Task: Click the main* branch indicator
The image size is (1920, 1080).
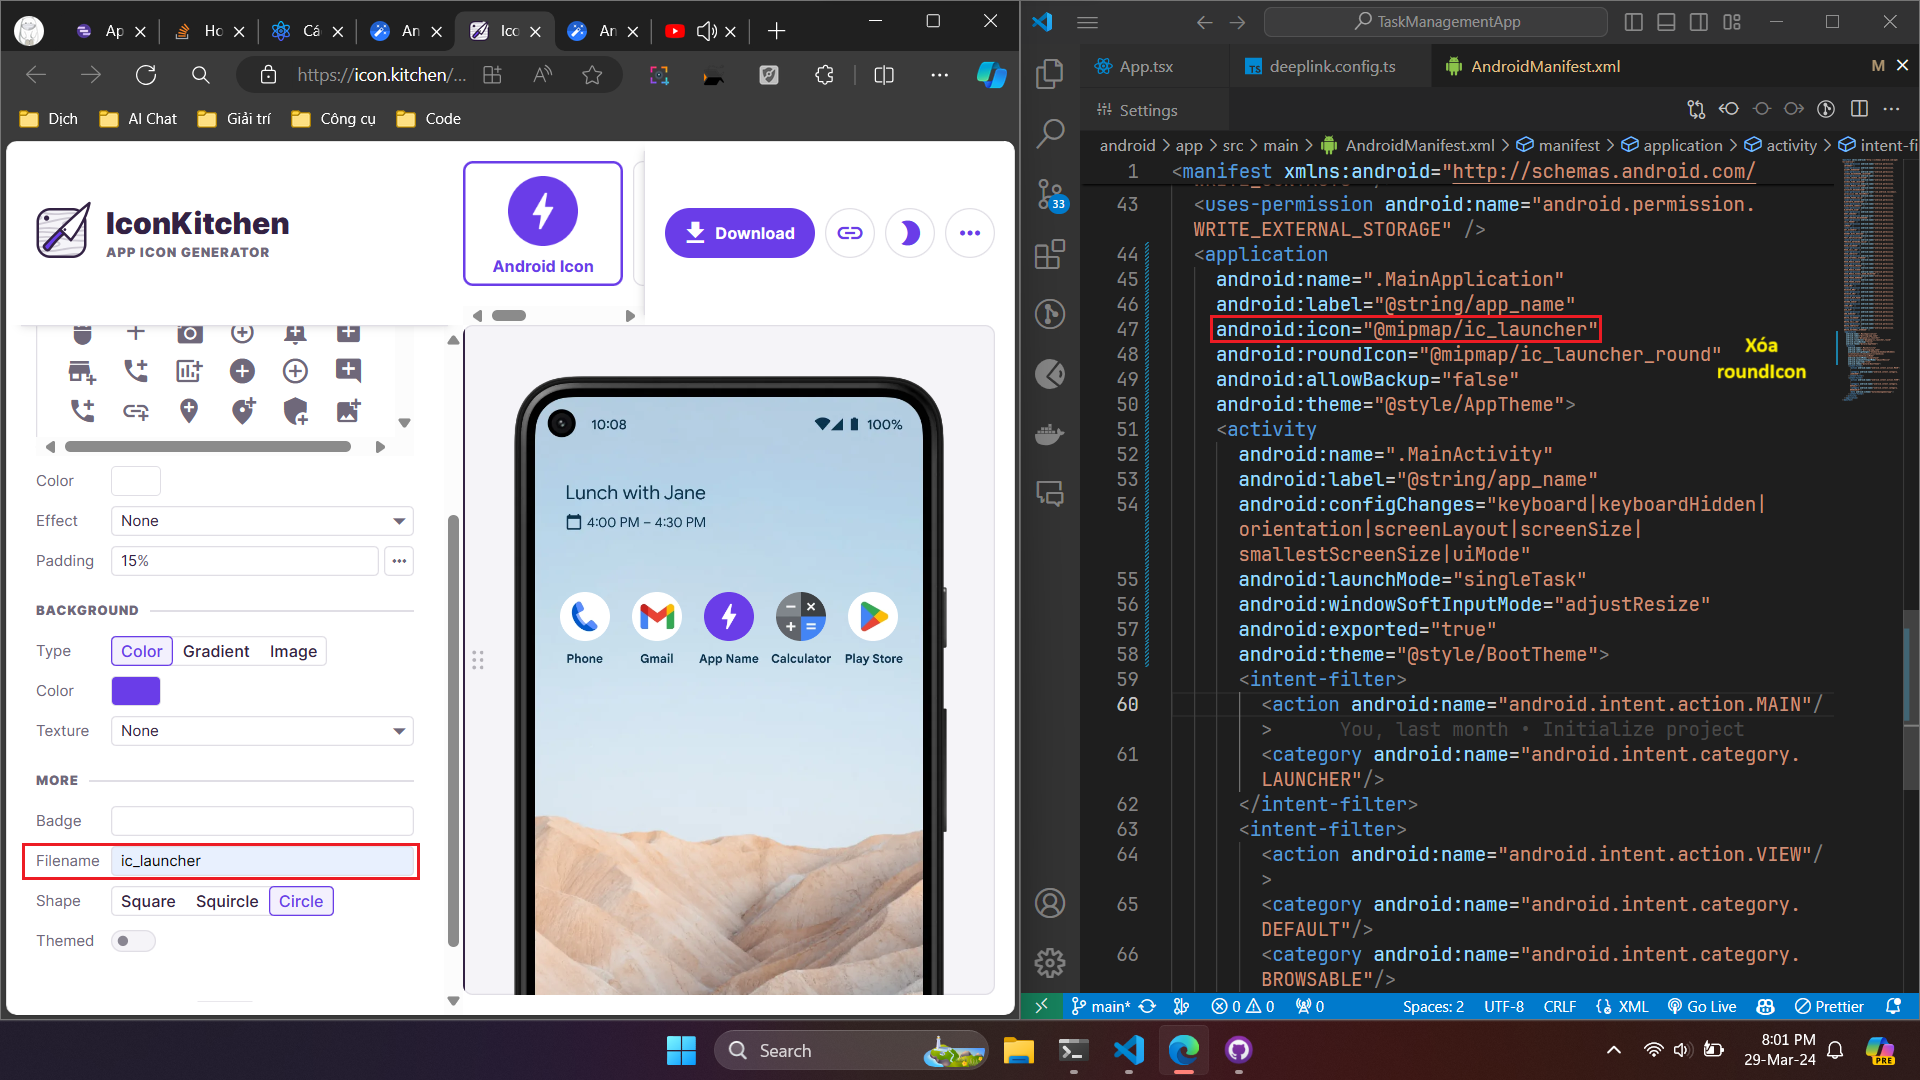Action: (x=1099, y=1007)
